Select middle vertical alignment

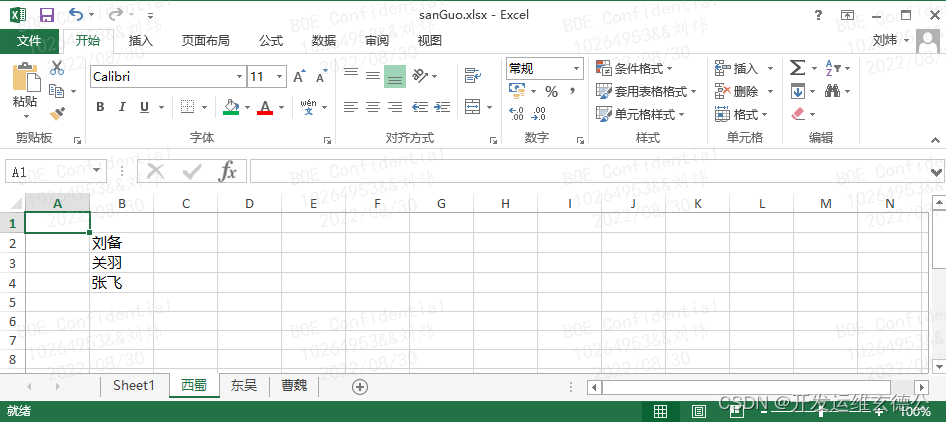click(373, 75)
